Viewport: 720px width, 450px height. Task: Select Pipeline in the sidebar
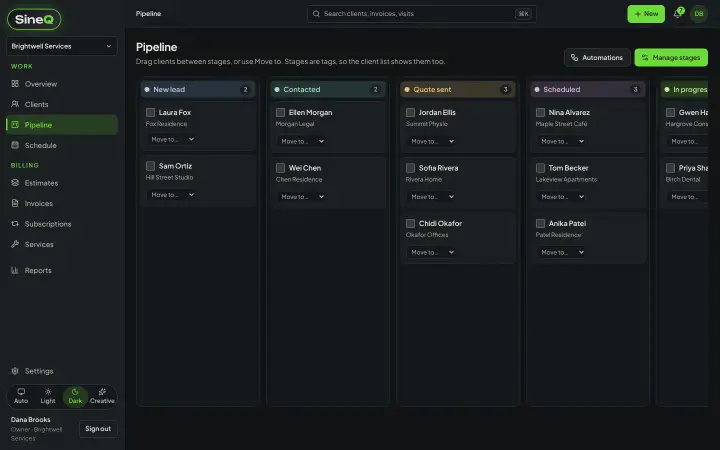[62, 125]
